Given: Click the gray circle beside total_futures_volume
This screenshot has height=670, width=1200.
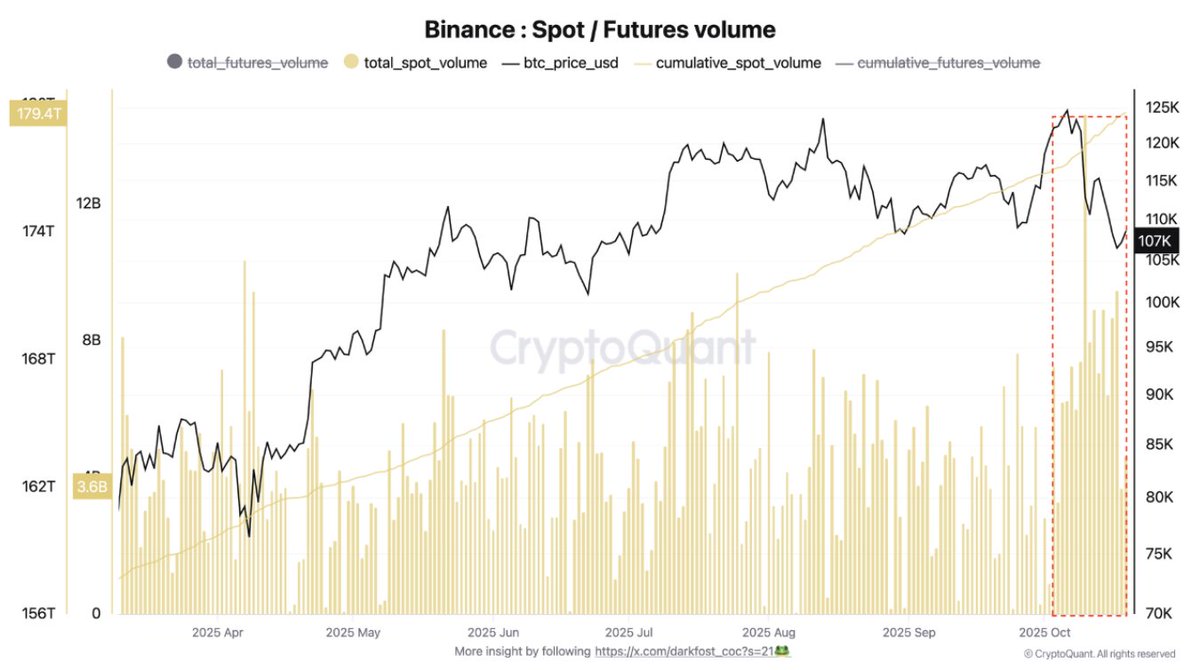Looking at the screenshot, I should [174, 62].
